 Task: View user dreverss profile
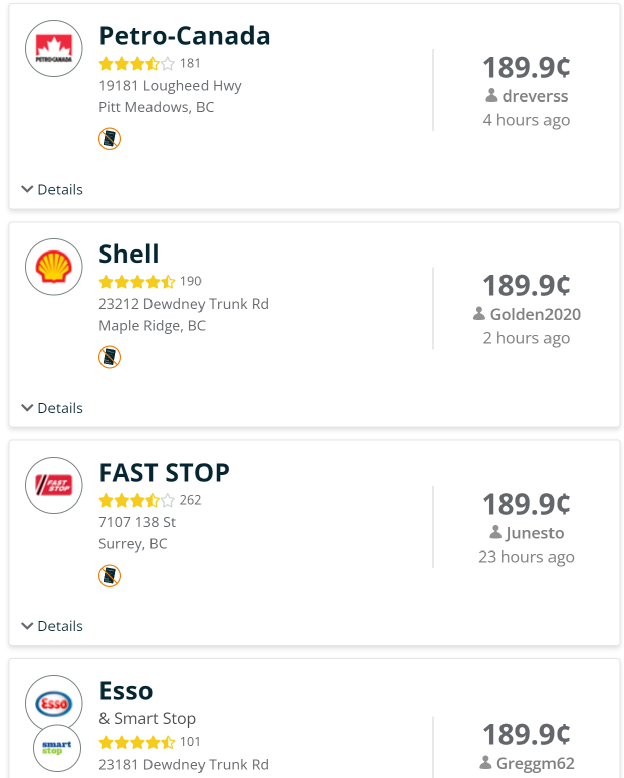[x=533, y=96]
